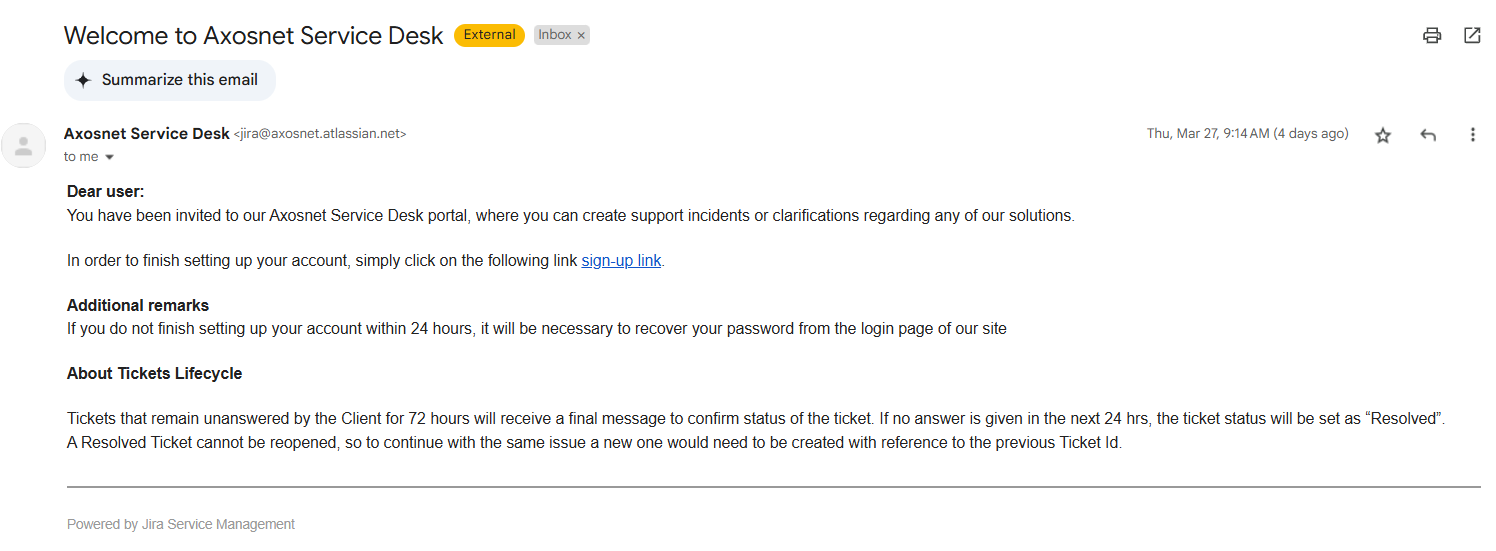
Task: Open the sign-up link in the email
Action: click(x=621, y=261)
